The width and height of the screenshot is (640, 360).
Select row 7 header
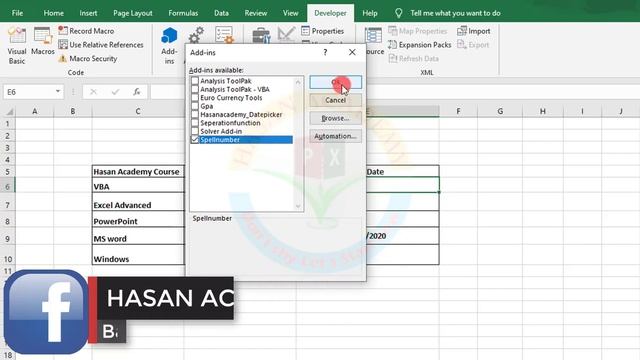coord(7,204)
